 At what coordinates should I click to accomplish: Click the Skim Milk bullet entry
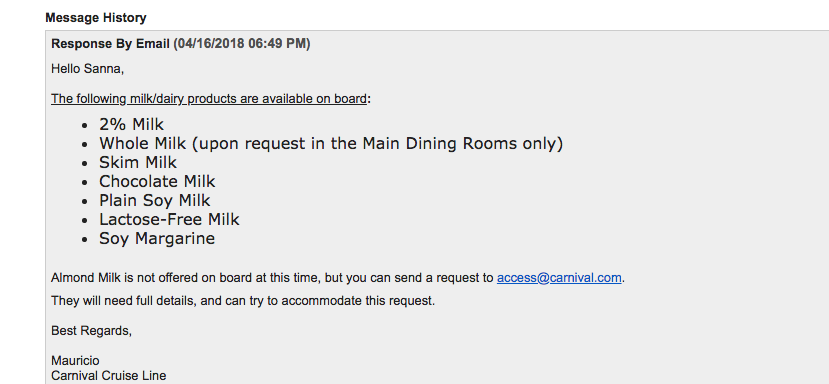pyautogui.click(x=138, y=162)
